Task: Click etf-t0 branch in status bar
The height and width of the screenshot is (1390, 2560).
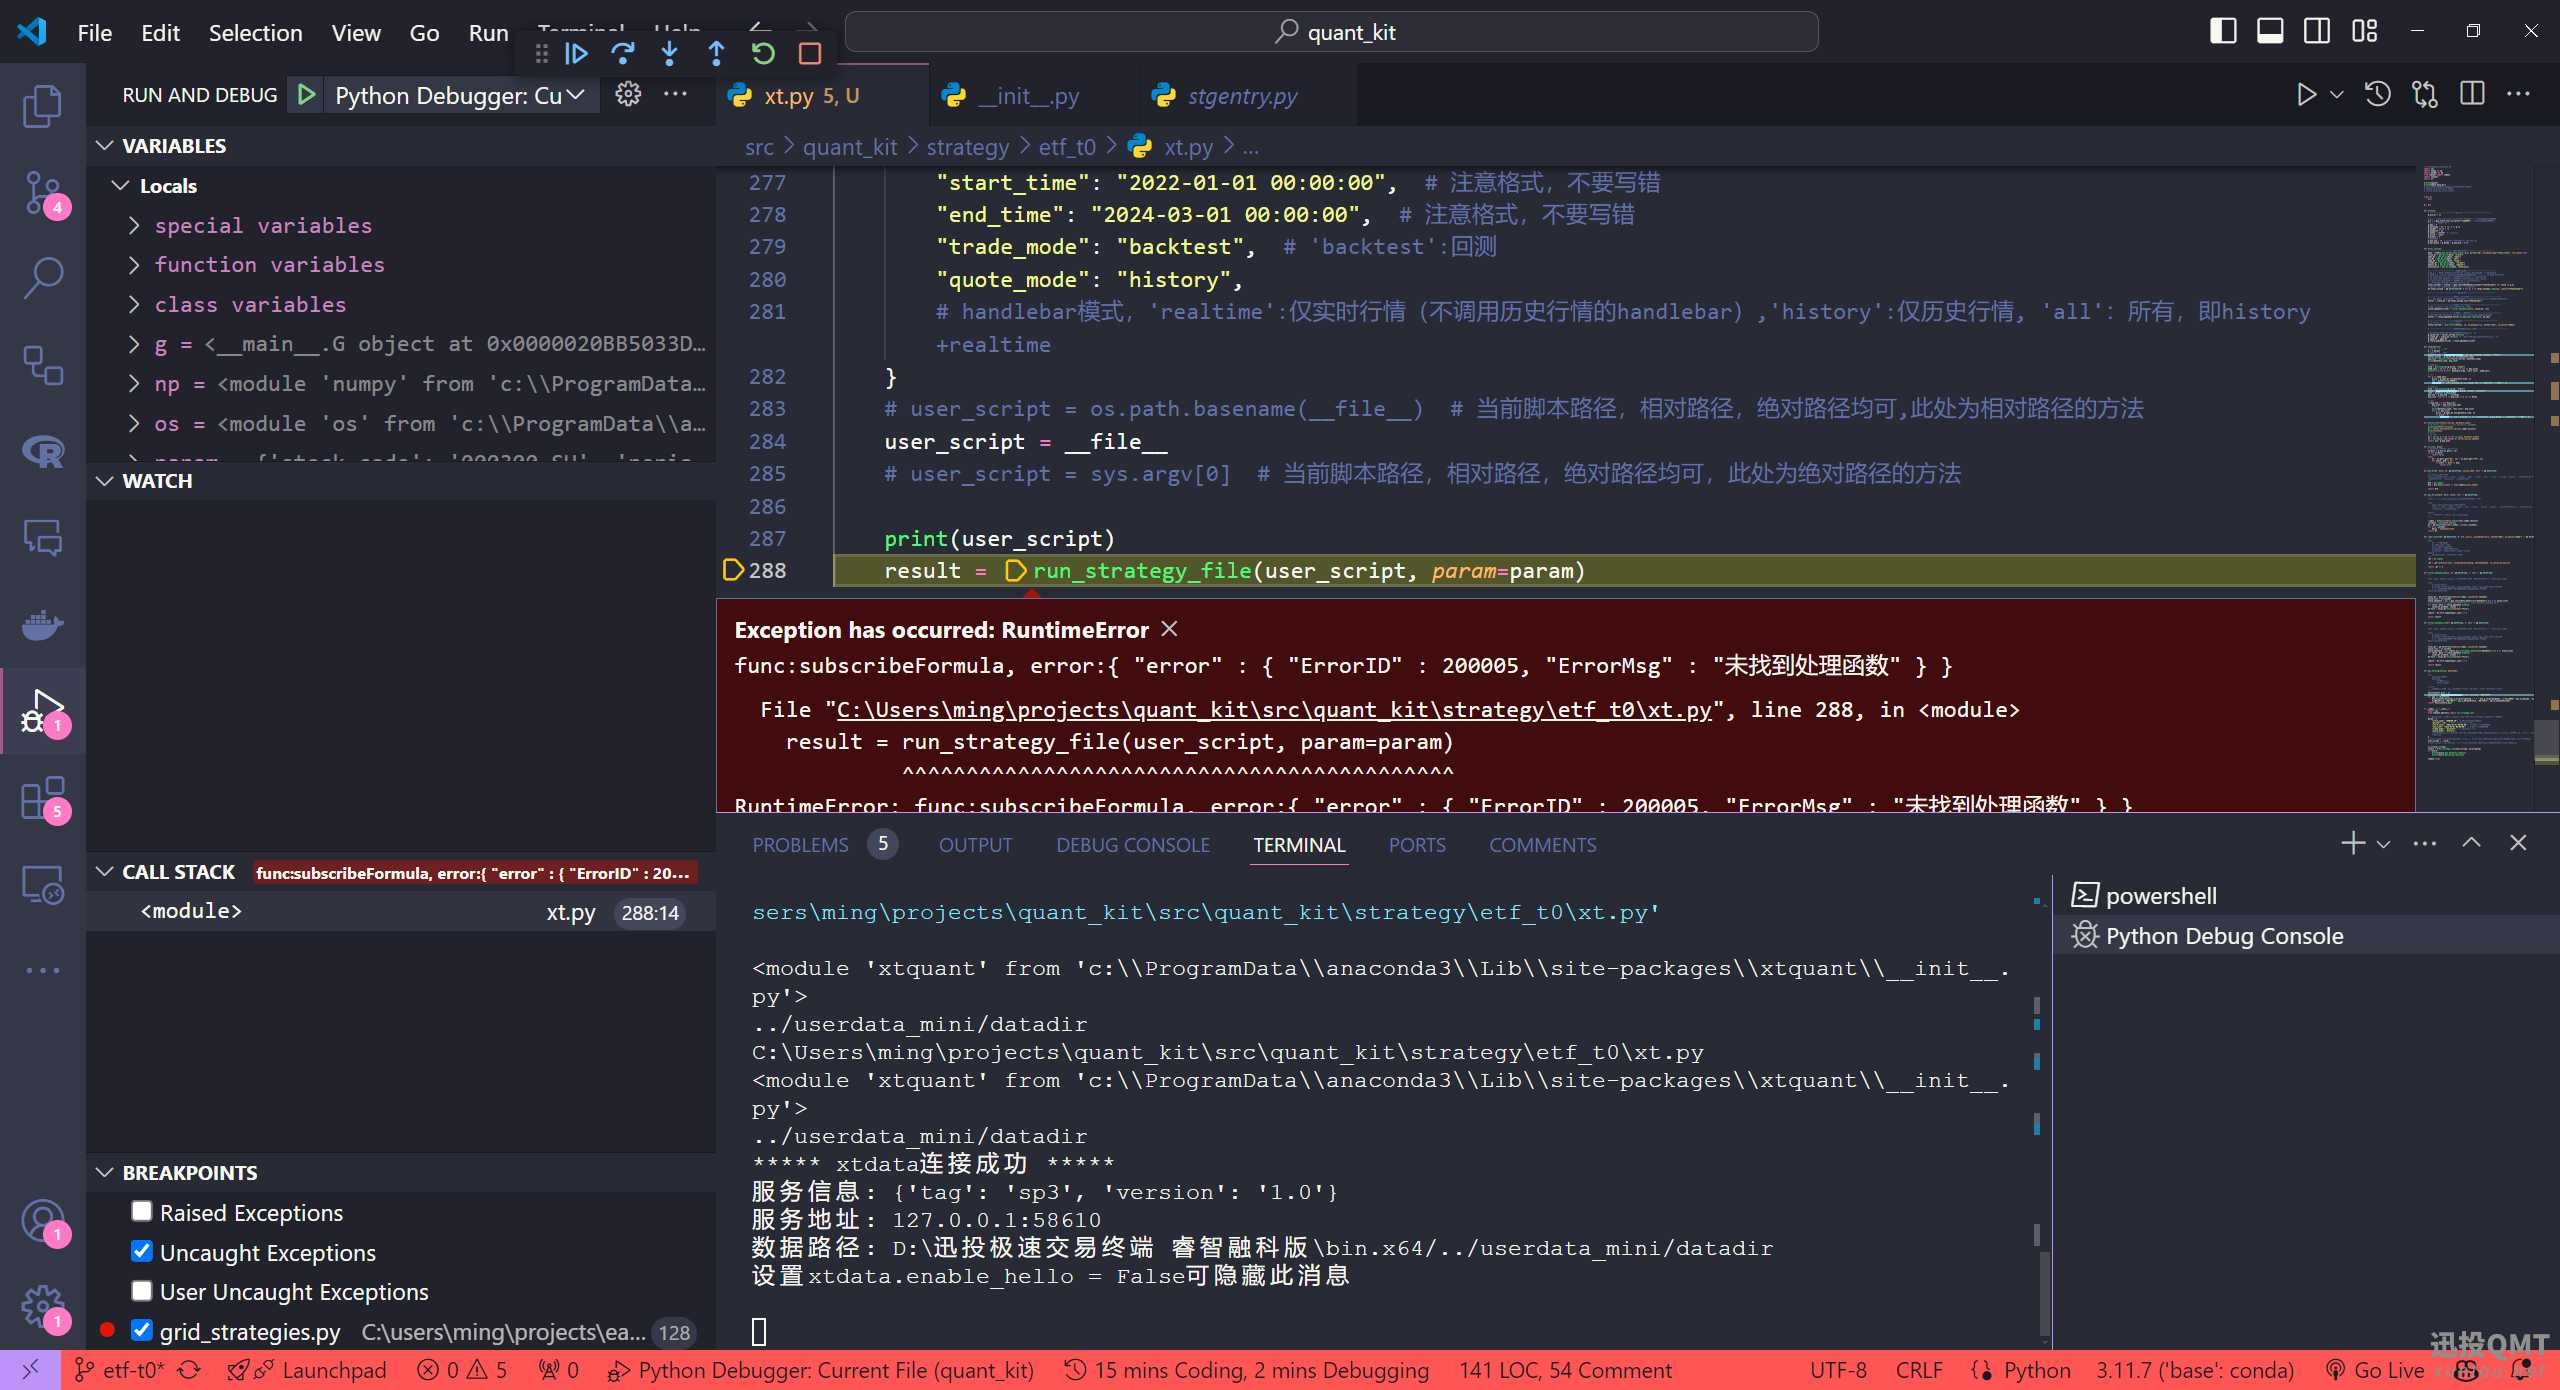Action: point(120,1370)
